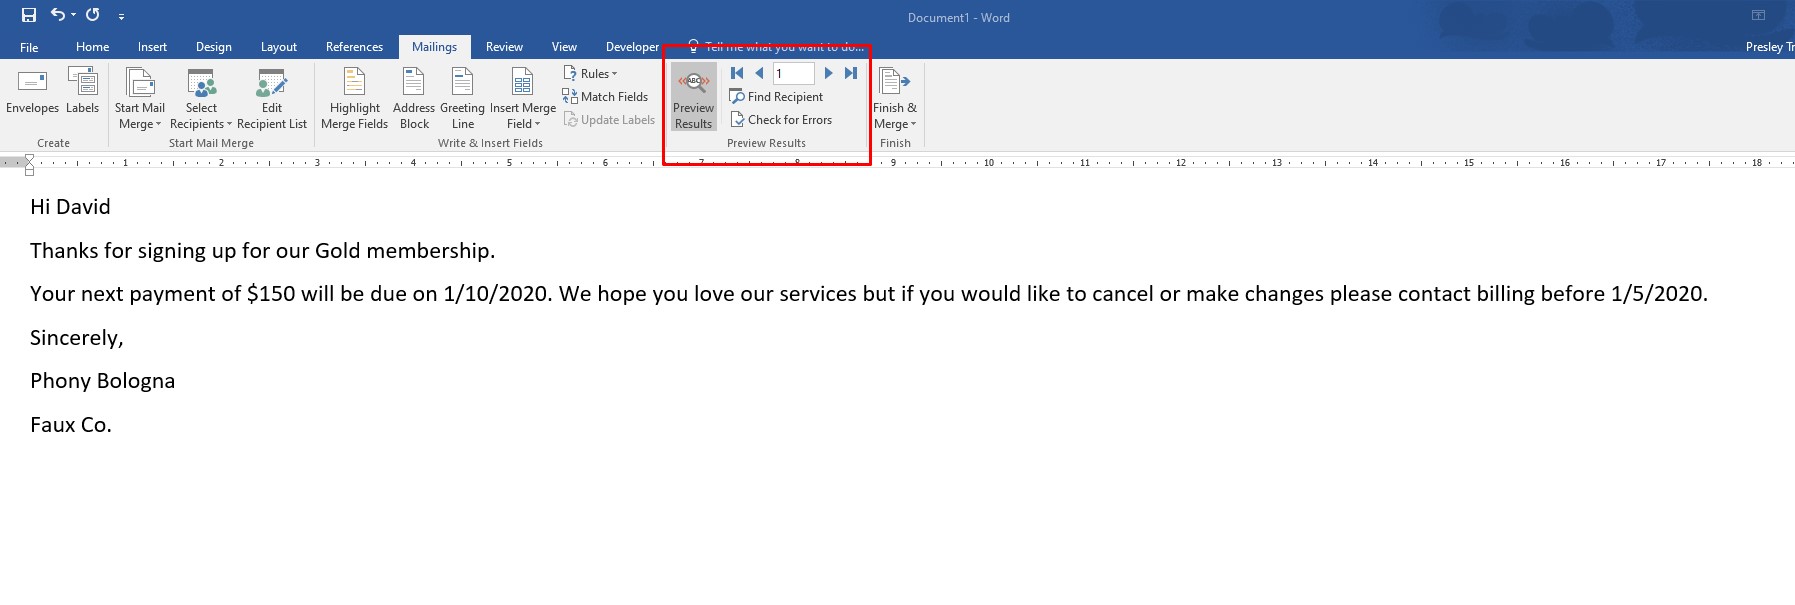
Task: Go to the first record
Action: click(x=737, y=73)
